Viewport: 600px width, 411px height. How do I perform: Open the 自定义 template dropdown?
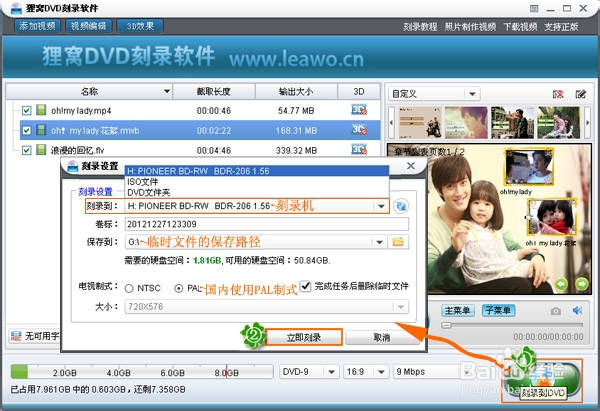tap(472, 94)
